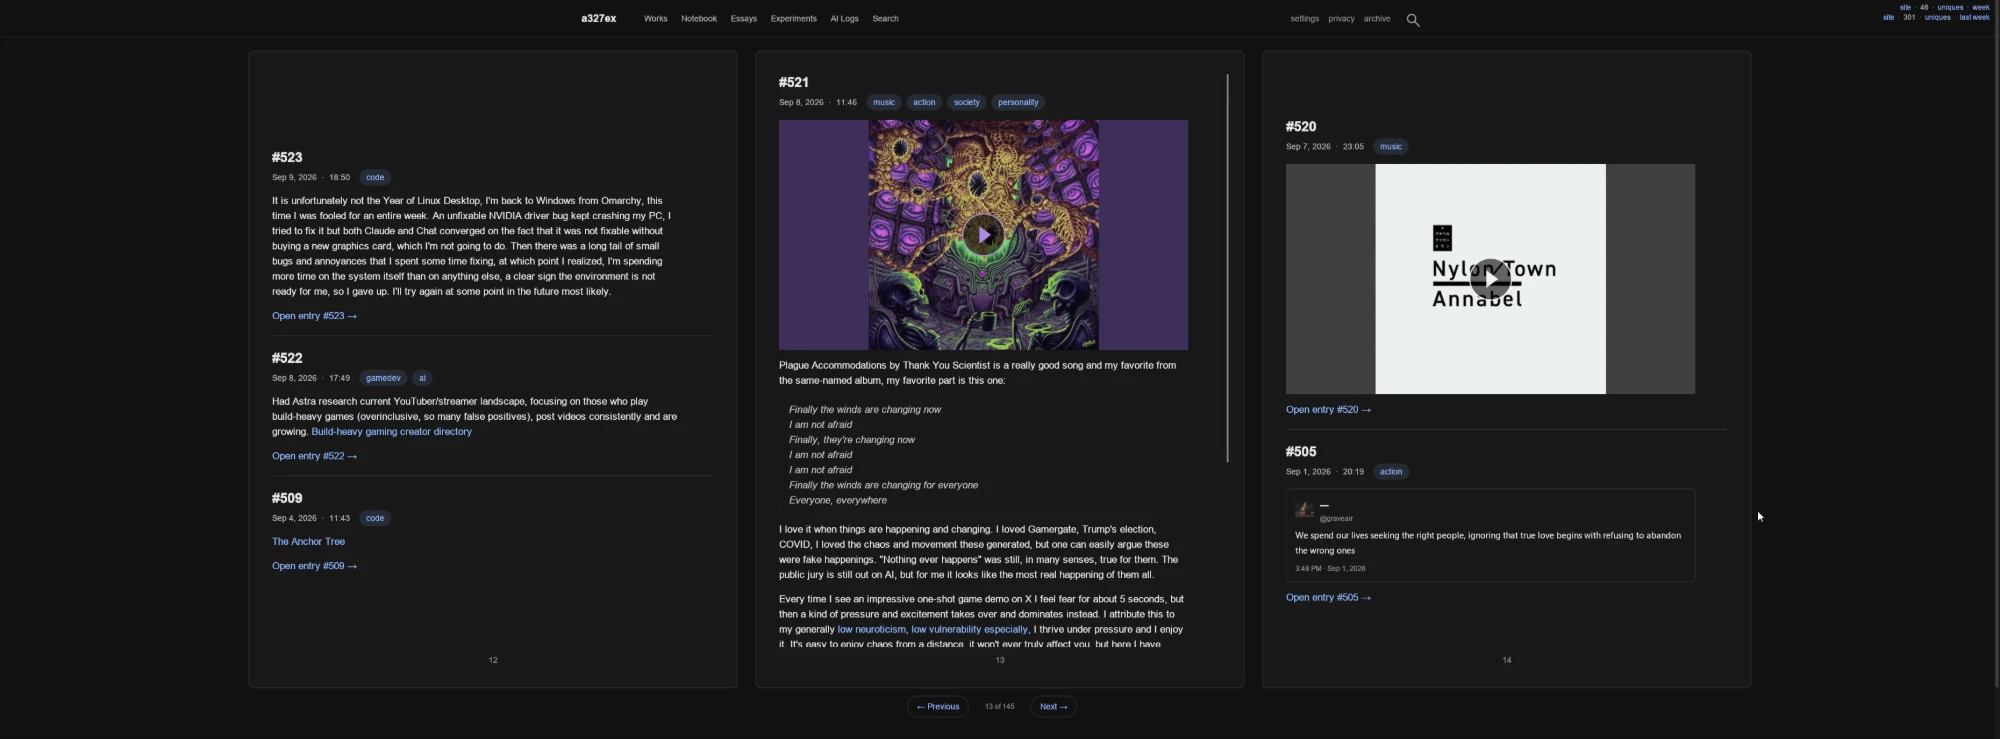Image resolution: width=2000 pixels, height=739 pixels.
Task: Select the personality tag on entry #521
Action: 1018,102
